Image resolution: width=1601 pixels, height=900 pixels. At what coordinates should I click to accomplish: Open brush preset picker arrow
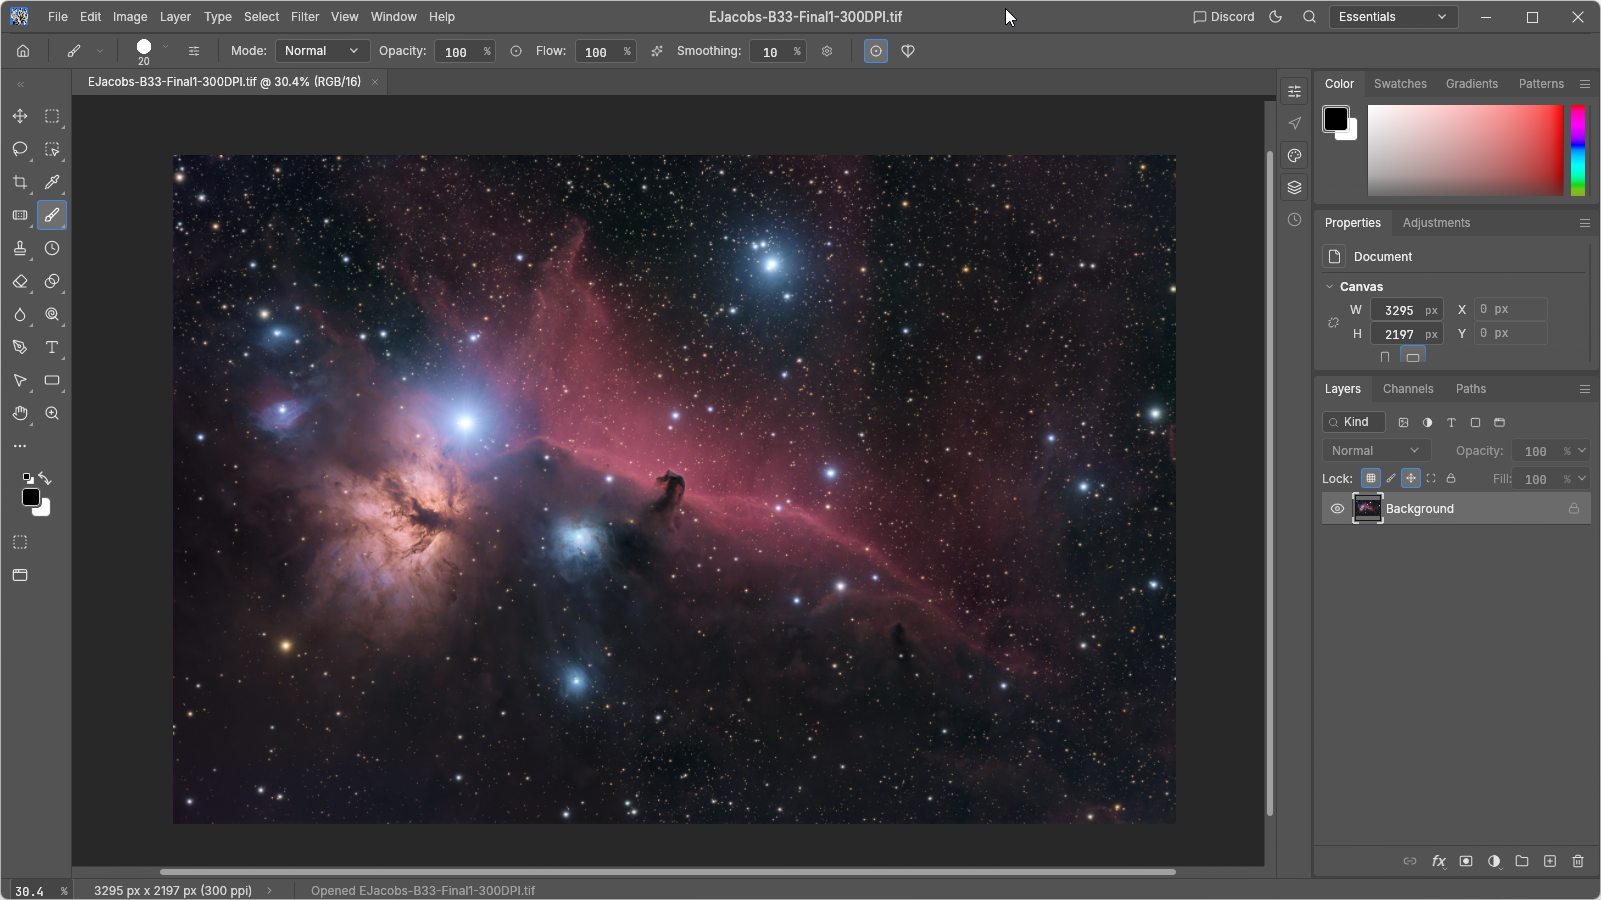[165, 47]
